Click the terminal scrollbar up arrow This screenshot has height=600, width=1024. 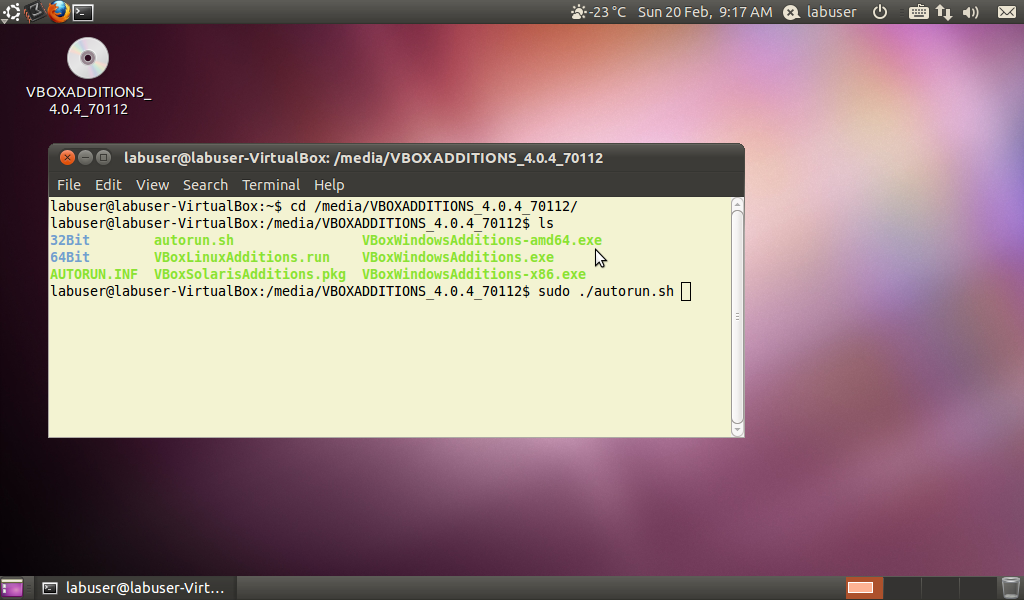(737, 204)
